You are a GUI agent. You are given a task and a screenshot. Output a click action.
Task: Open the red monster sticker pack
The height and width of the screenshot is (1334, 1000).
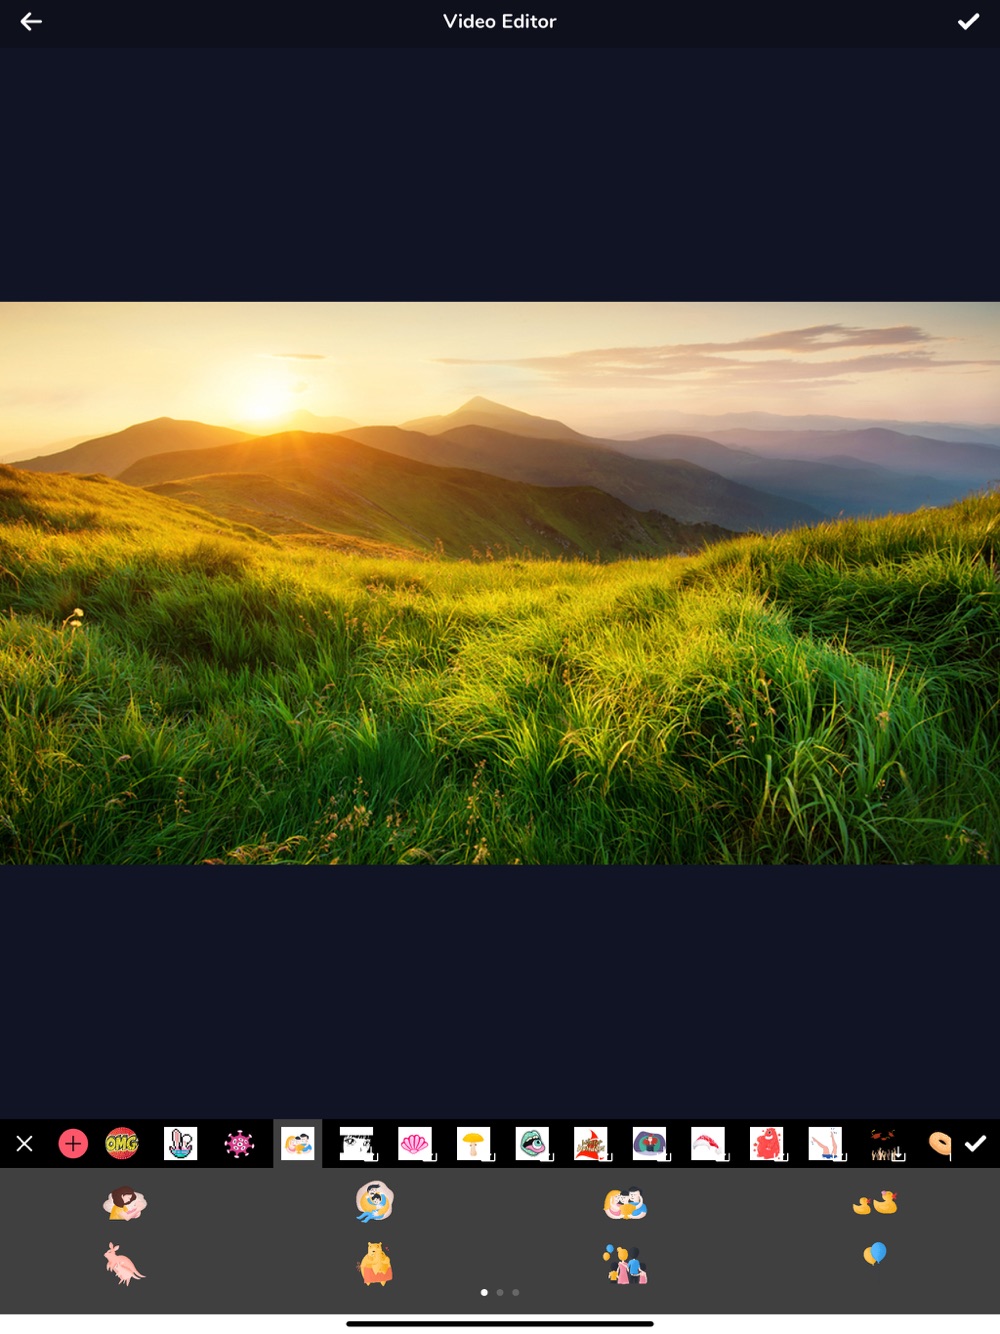click(767, 1143)
